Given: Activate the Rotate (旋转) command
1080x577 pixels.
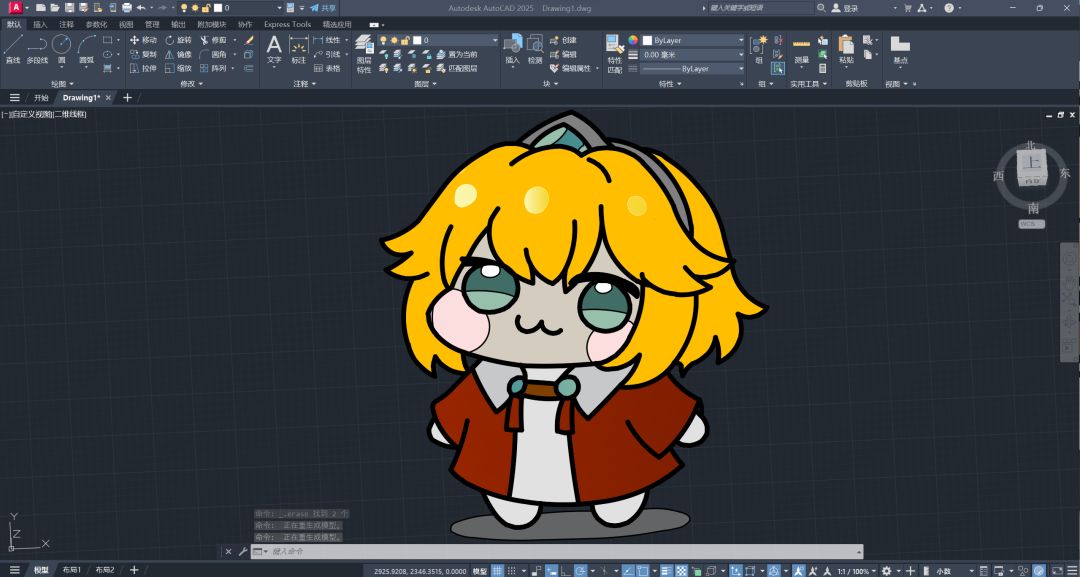Looking at the screenshot, I should pyautogui.click(x=178, y=40).
